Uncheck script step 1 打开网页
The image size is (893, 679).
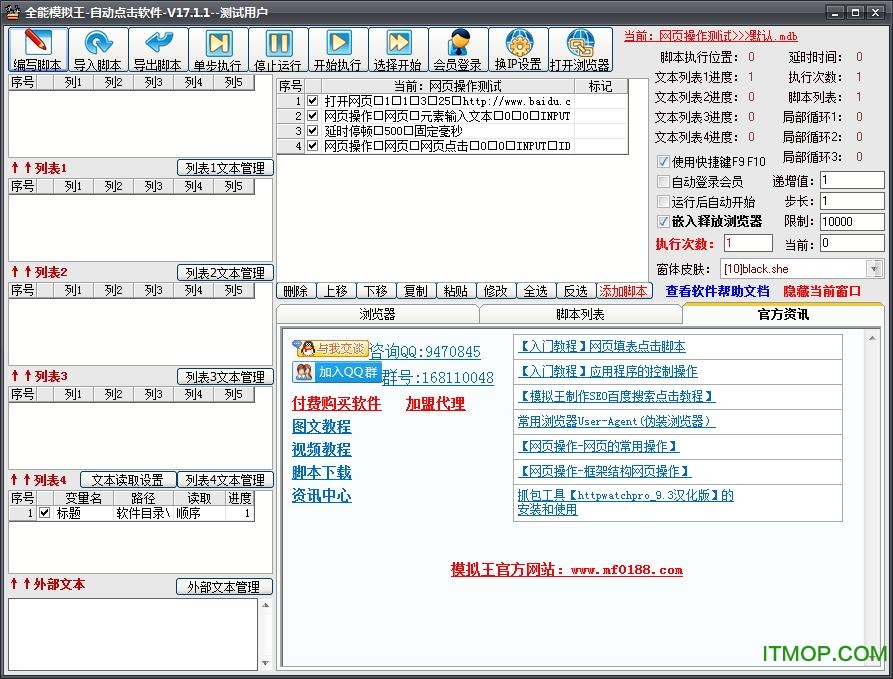click(x=312, y=101)
